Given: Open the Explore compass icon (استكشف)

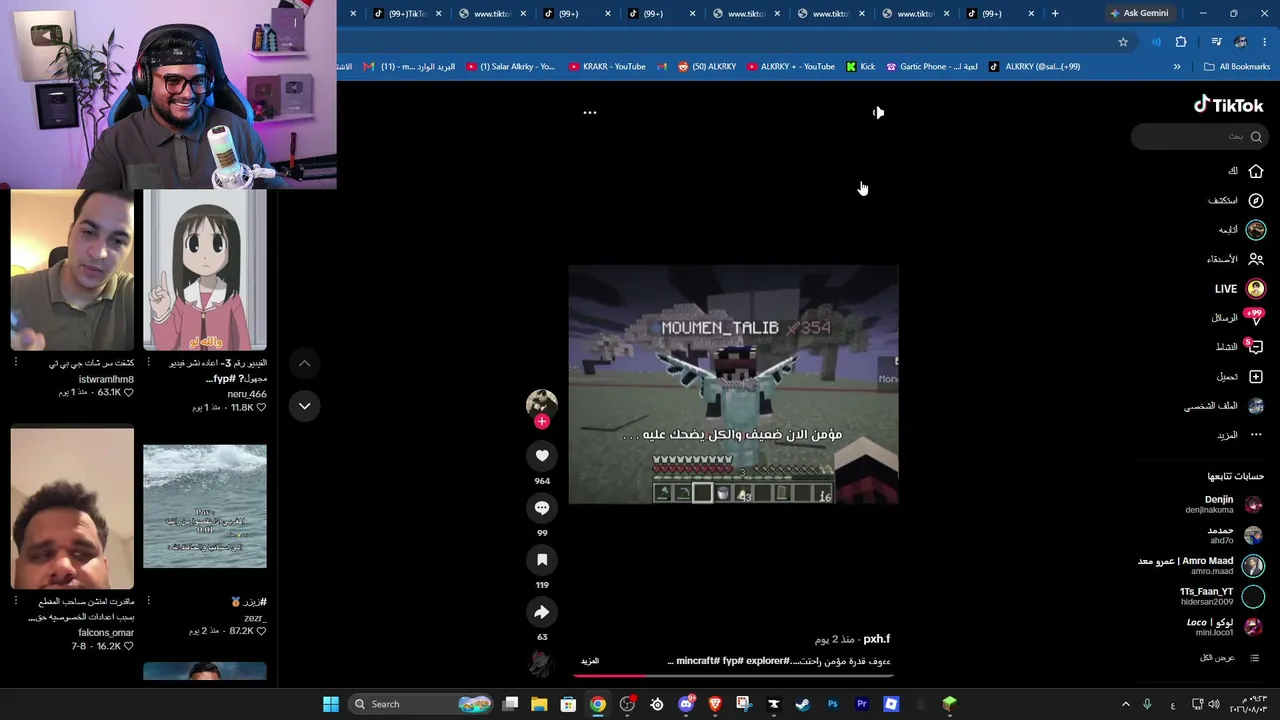Looking at the screenshot, I should (1256, 200).
